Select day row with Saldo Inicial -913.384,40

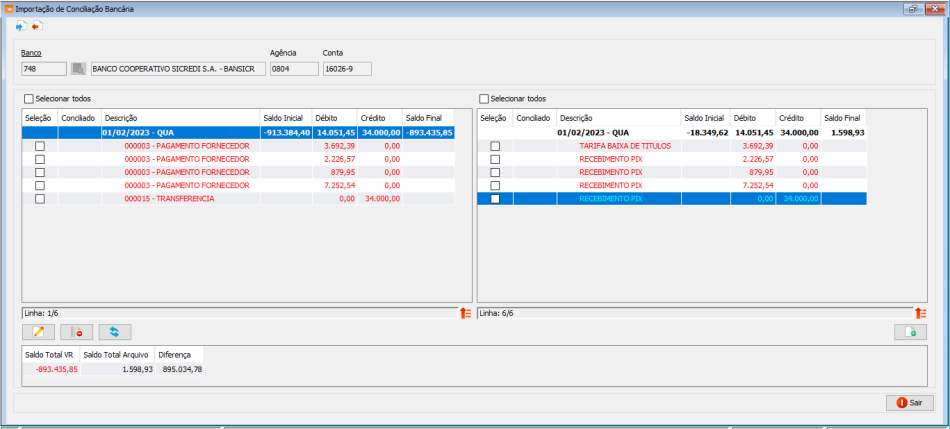(238, 132)
